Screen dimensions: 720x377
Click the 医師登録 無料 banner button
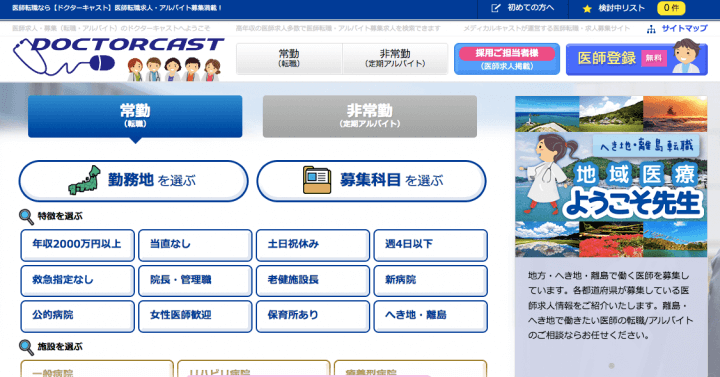[x=637, y=59]
